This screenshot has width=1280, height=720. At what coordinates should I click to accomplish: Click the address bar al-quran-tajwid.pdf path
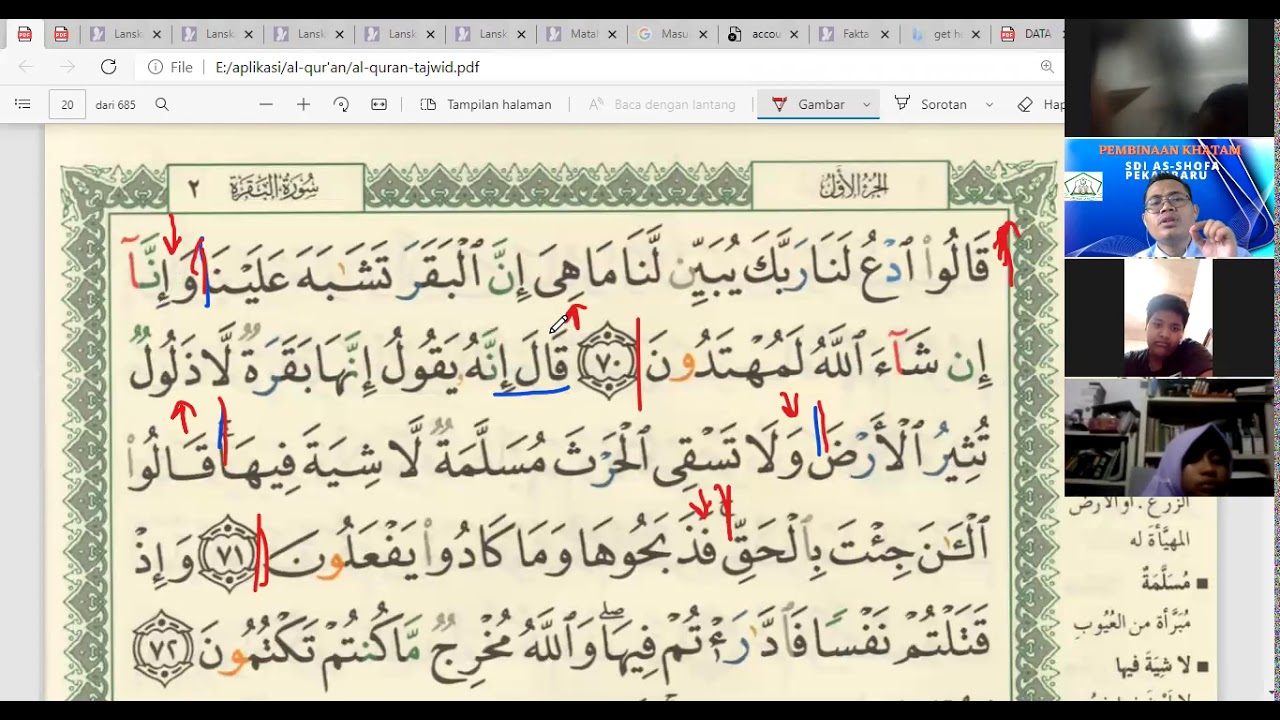[347, 67]
